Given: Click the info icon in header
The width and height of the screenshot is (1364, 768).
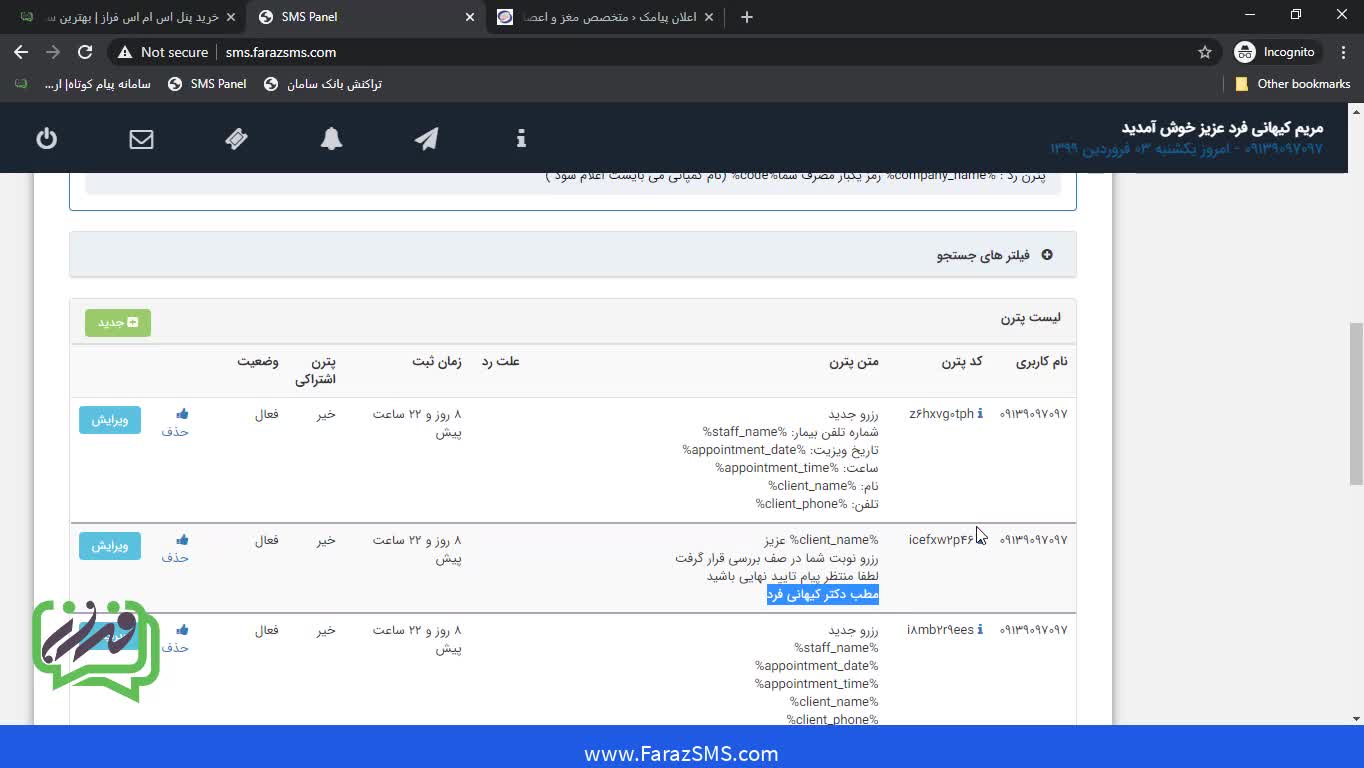Looking at the screenshot, I should point(521,139).
